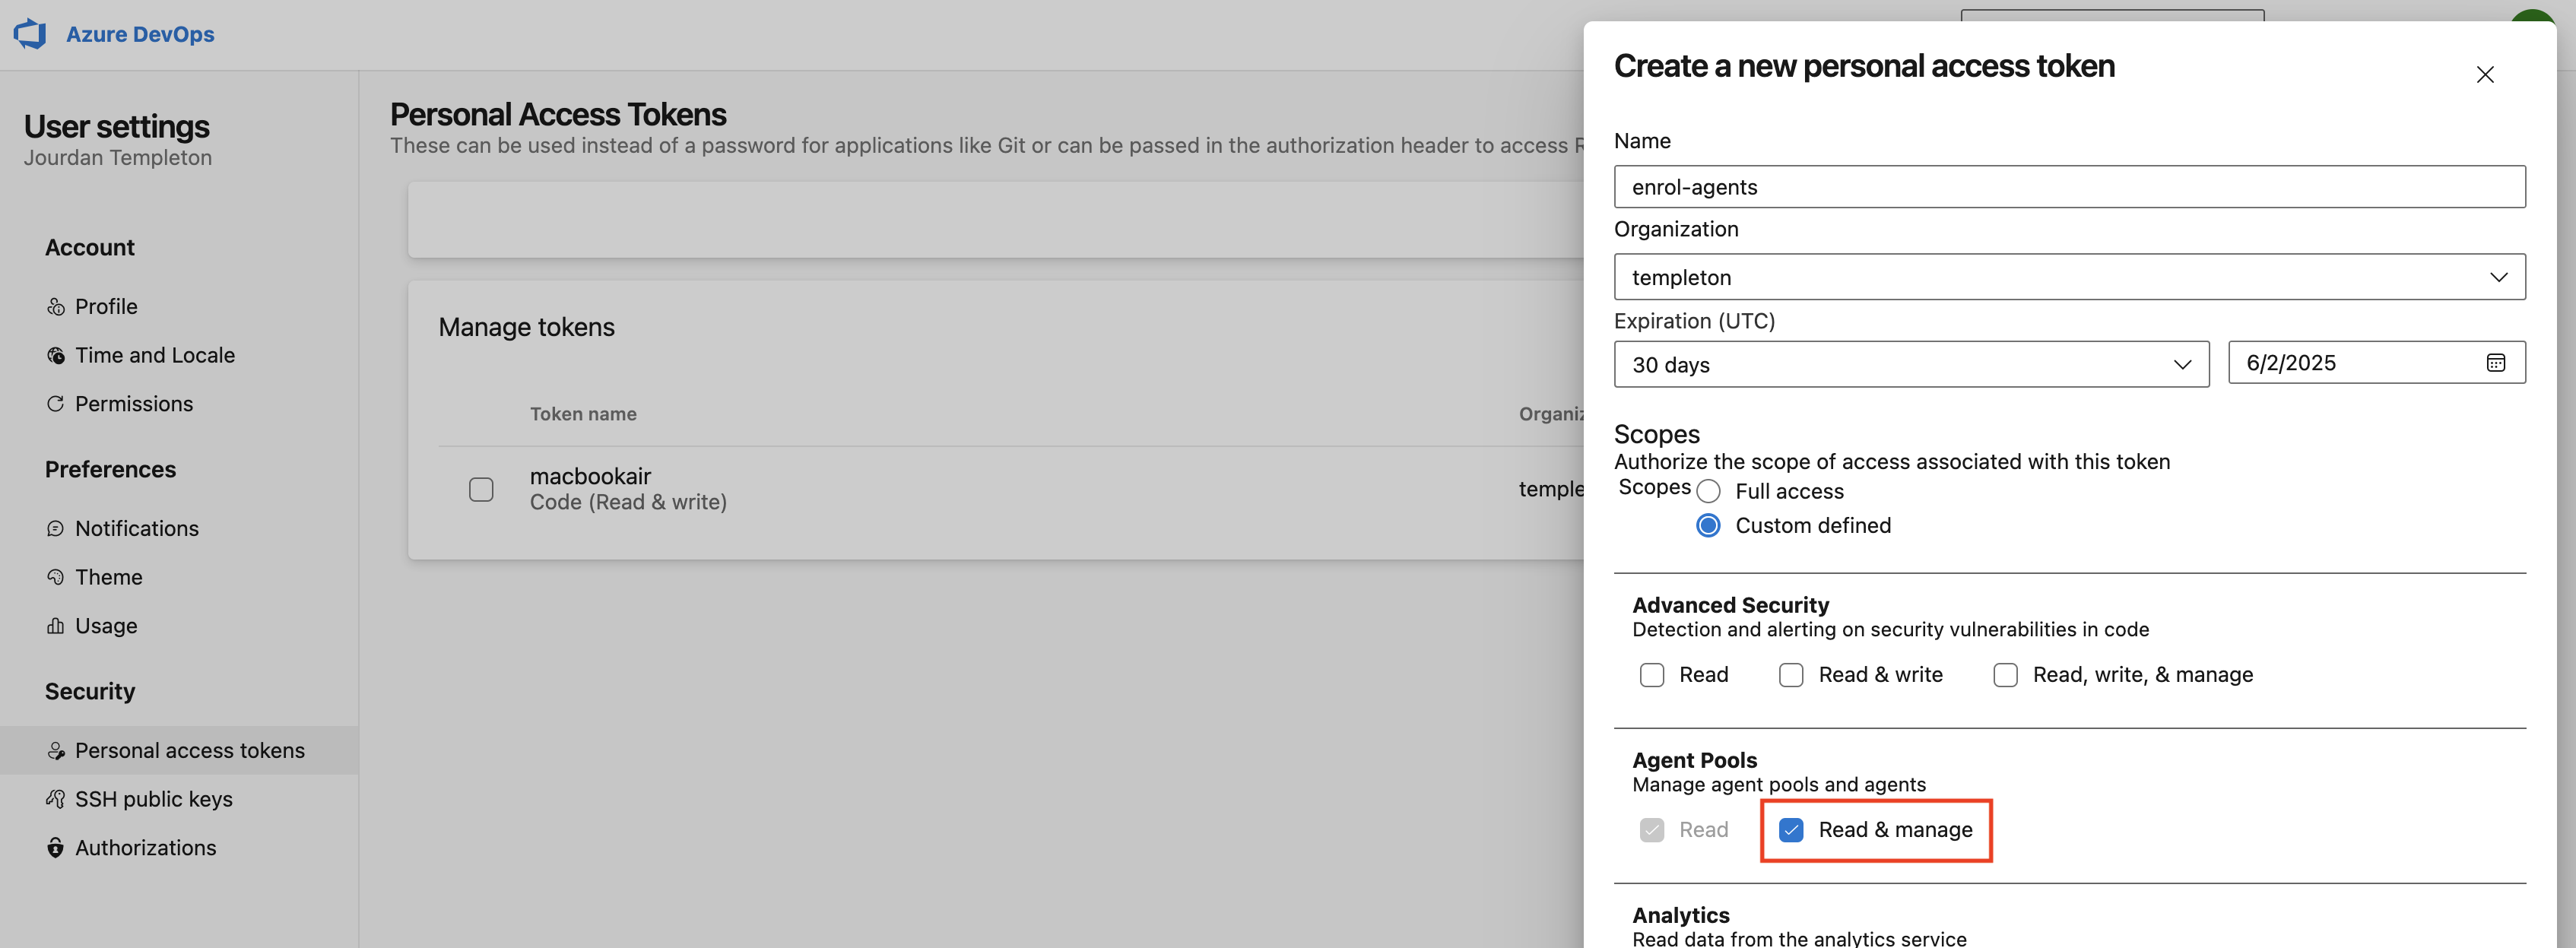Select the macbookair token checkbox

click(x=481, y=489)
